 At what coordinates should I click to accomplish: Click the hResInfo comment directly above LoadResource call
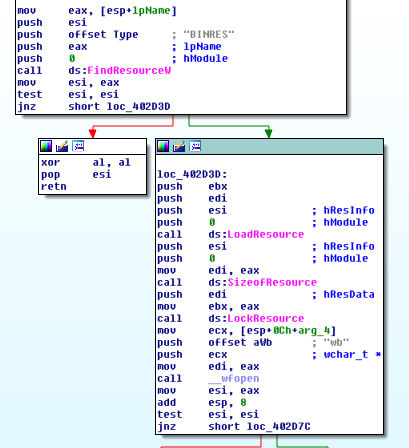(x=349, y=210)
